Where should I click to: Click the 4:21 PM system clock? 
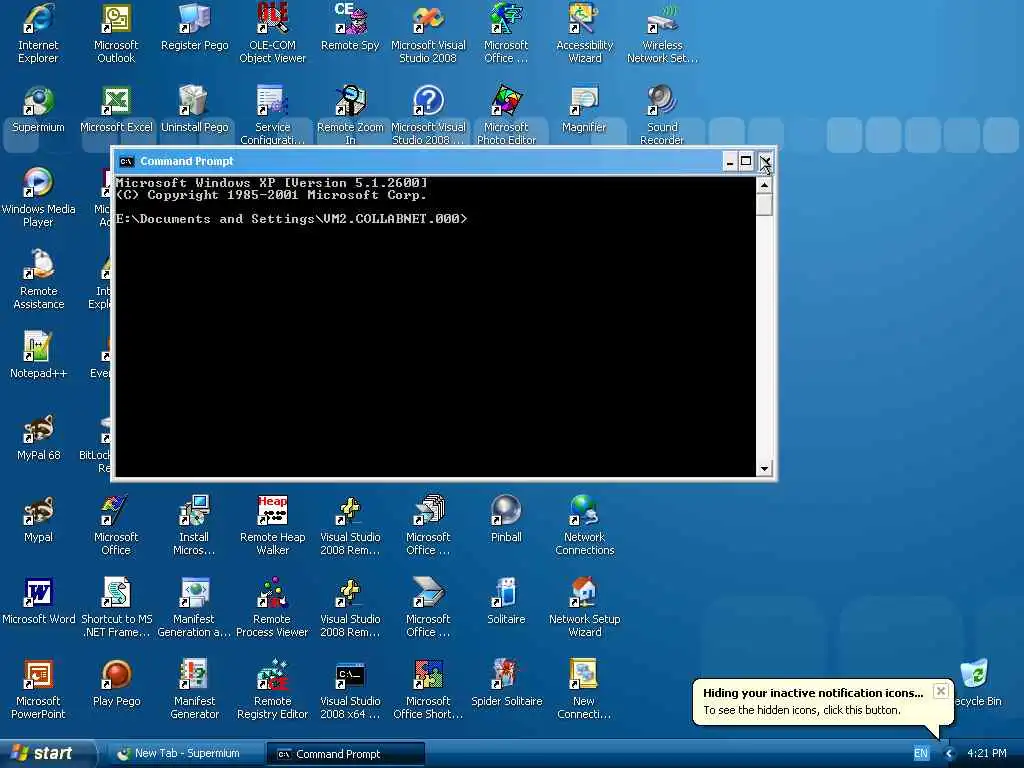987,753
